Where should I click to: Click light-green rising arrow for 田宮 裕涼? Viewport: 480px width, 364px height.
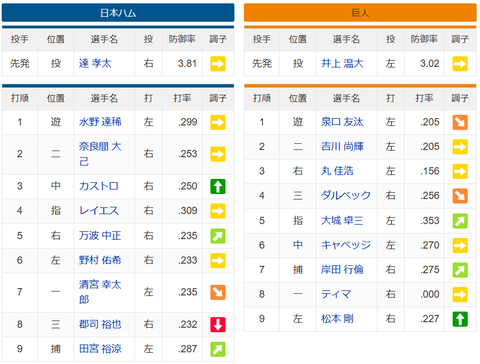click(x=218, y=349)
